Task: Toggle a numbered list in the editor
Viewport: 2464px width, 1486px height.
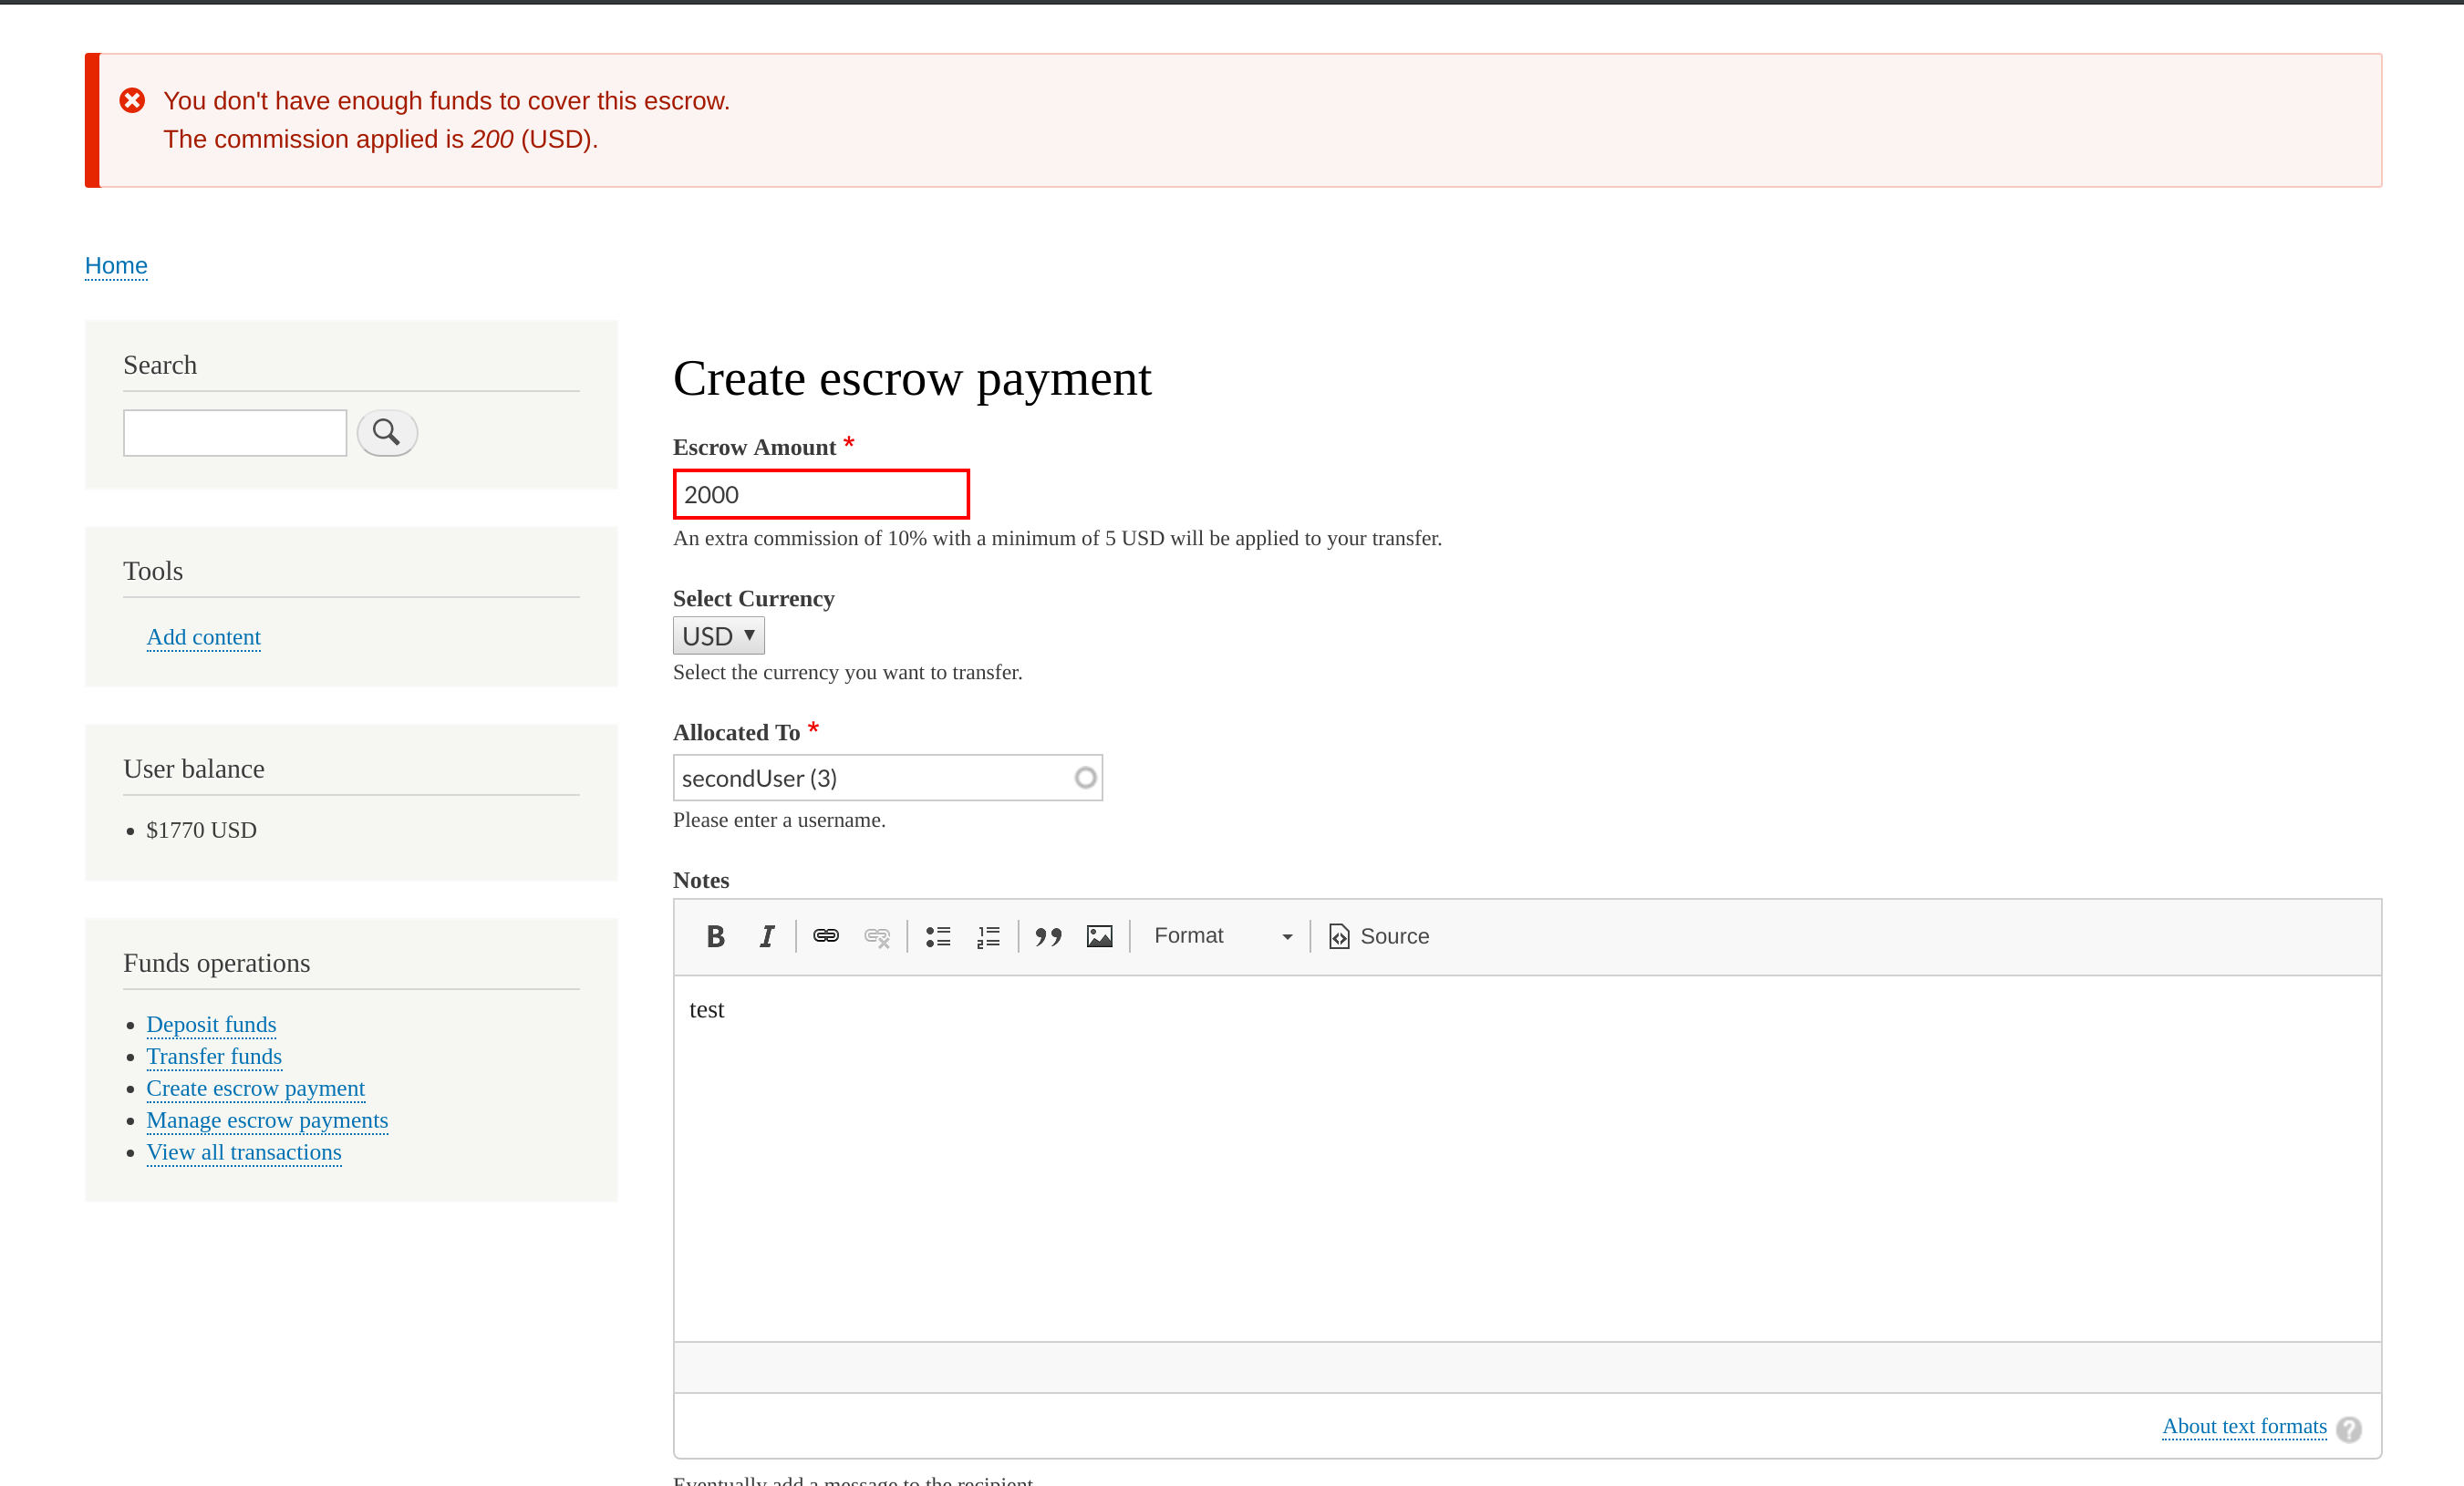Action: point(987,936)
